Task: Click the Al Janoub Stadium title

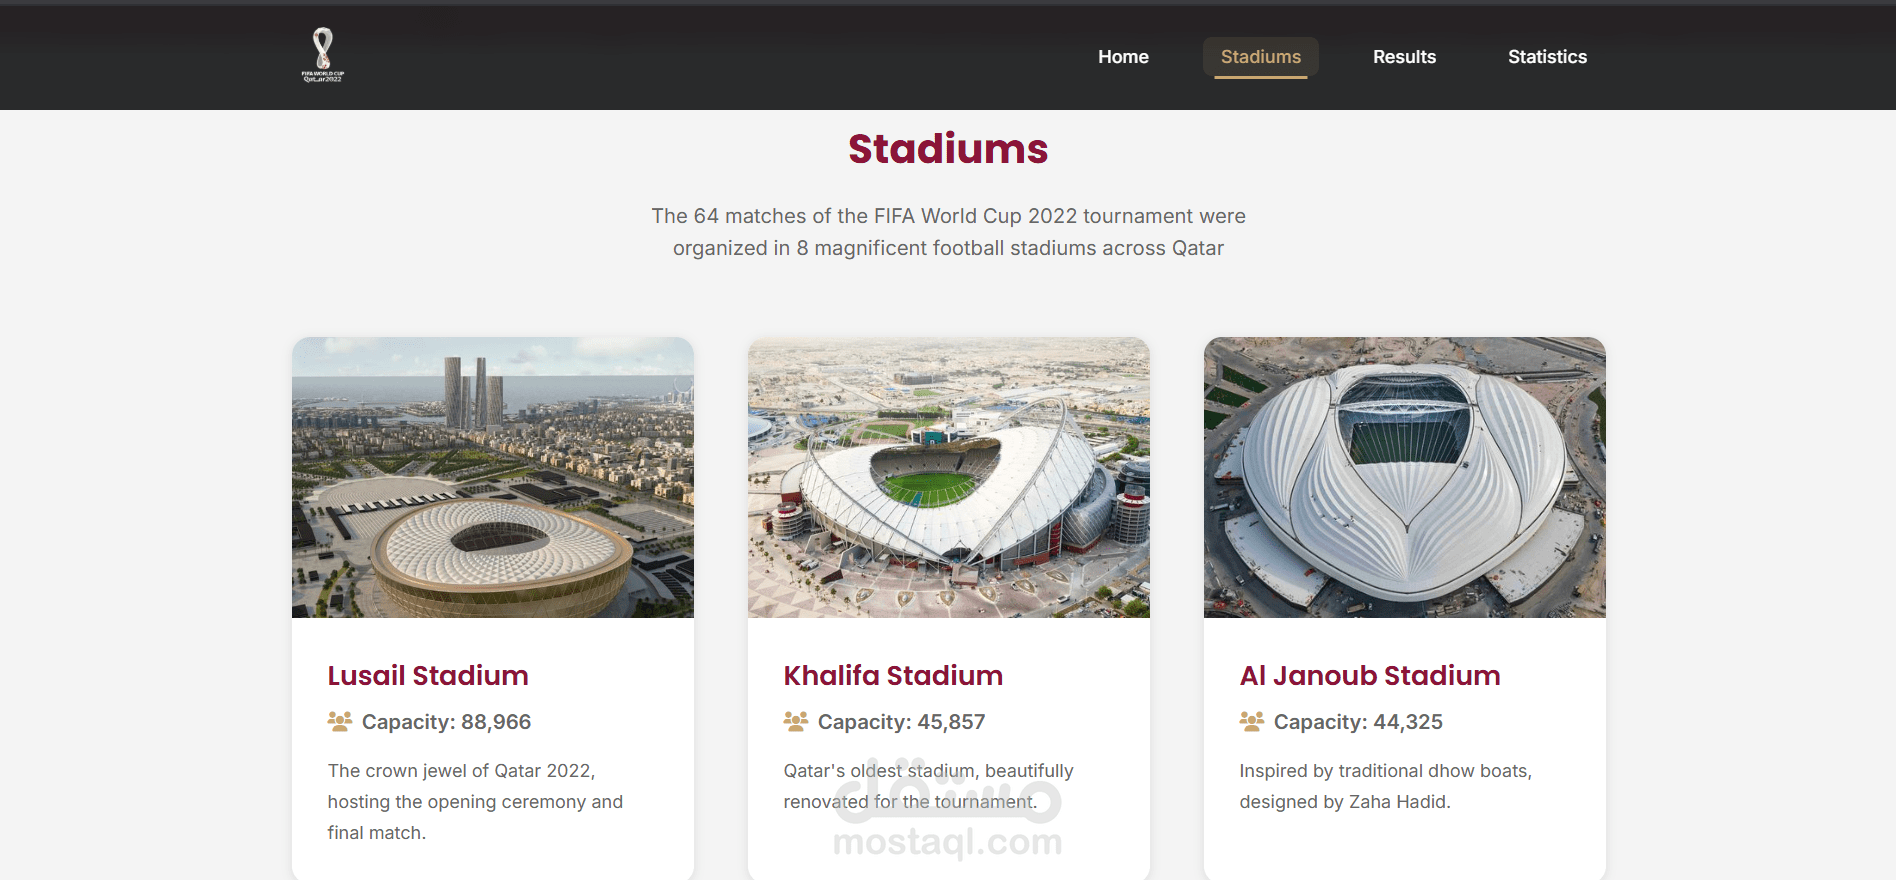Action: [1370, 676]
